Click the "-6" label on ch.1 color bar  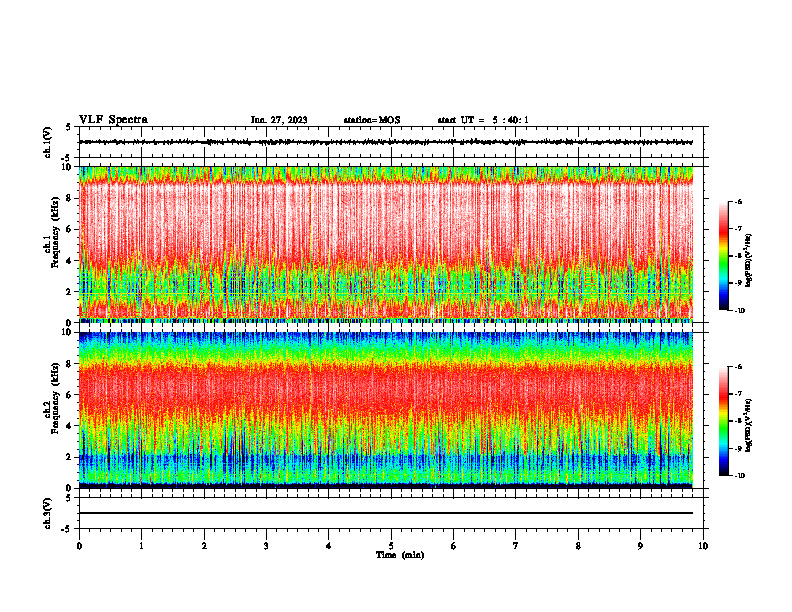[738, 201]
